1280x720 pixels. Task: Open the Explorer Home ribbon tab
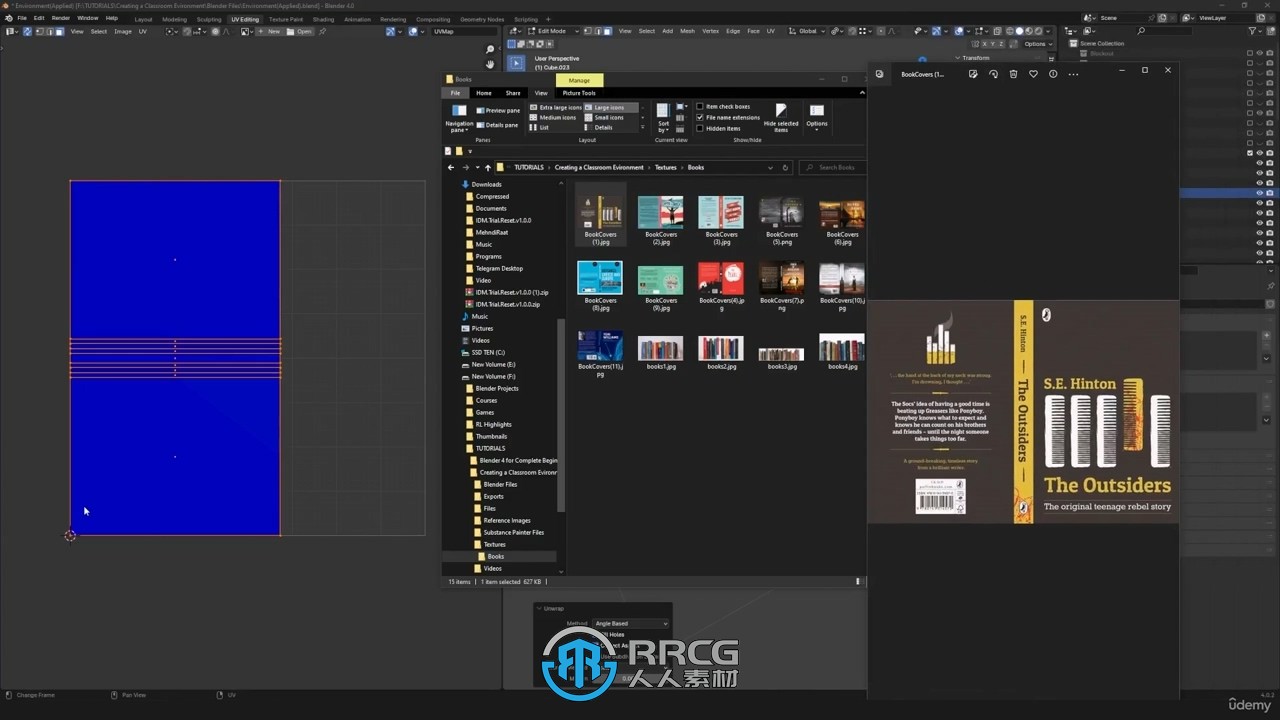pyautogui.click(x=484, y=93)
